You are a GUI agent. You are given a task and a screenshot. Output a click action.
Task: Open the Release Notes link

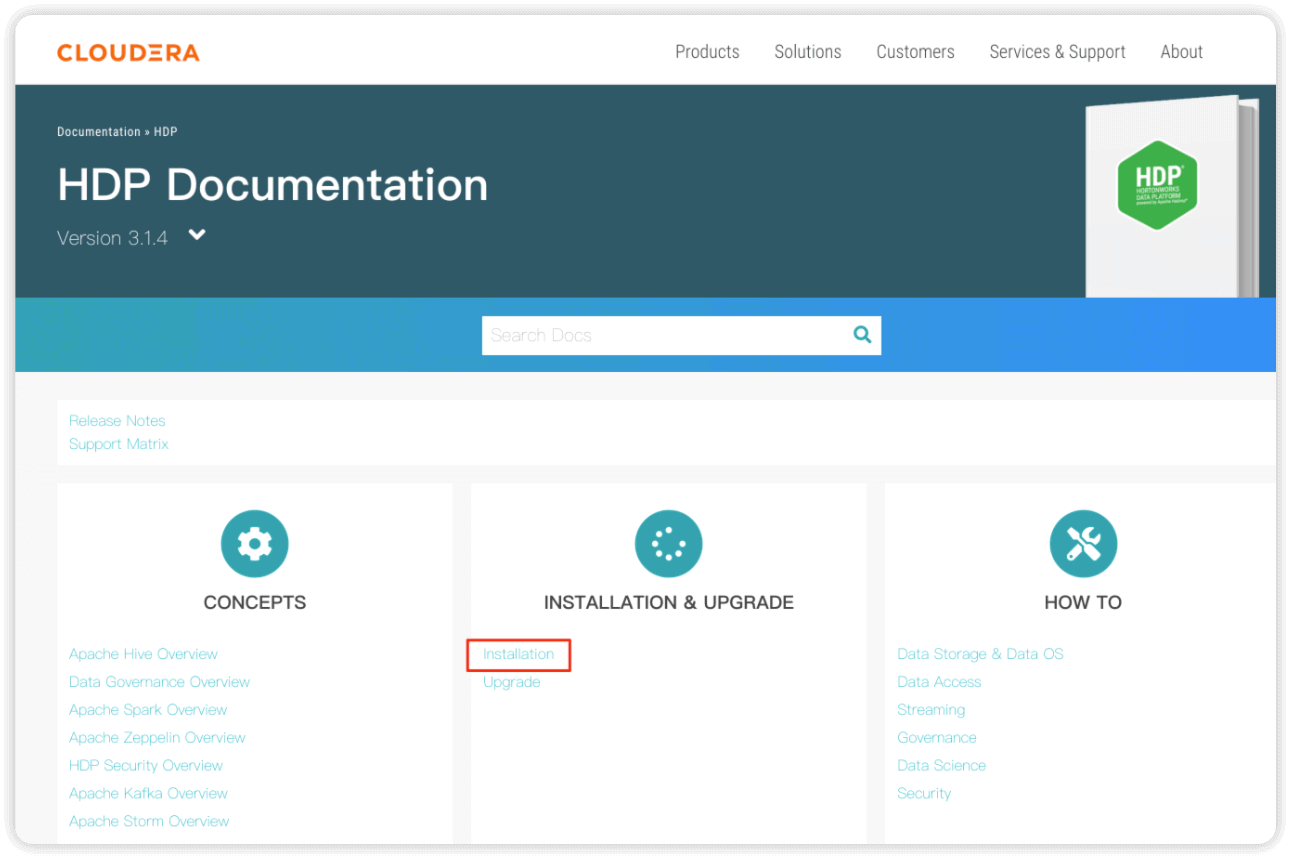point(117,421)
